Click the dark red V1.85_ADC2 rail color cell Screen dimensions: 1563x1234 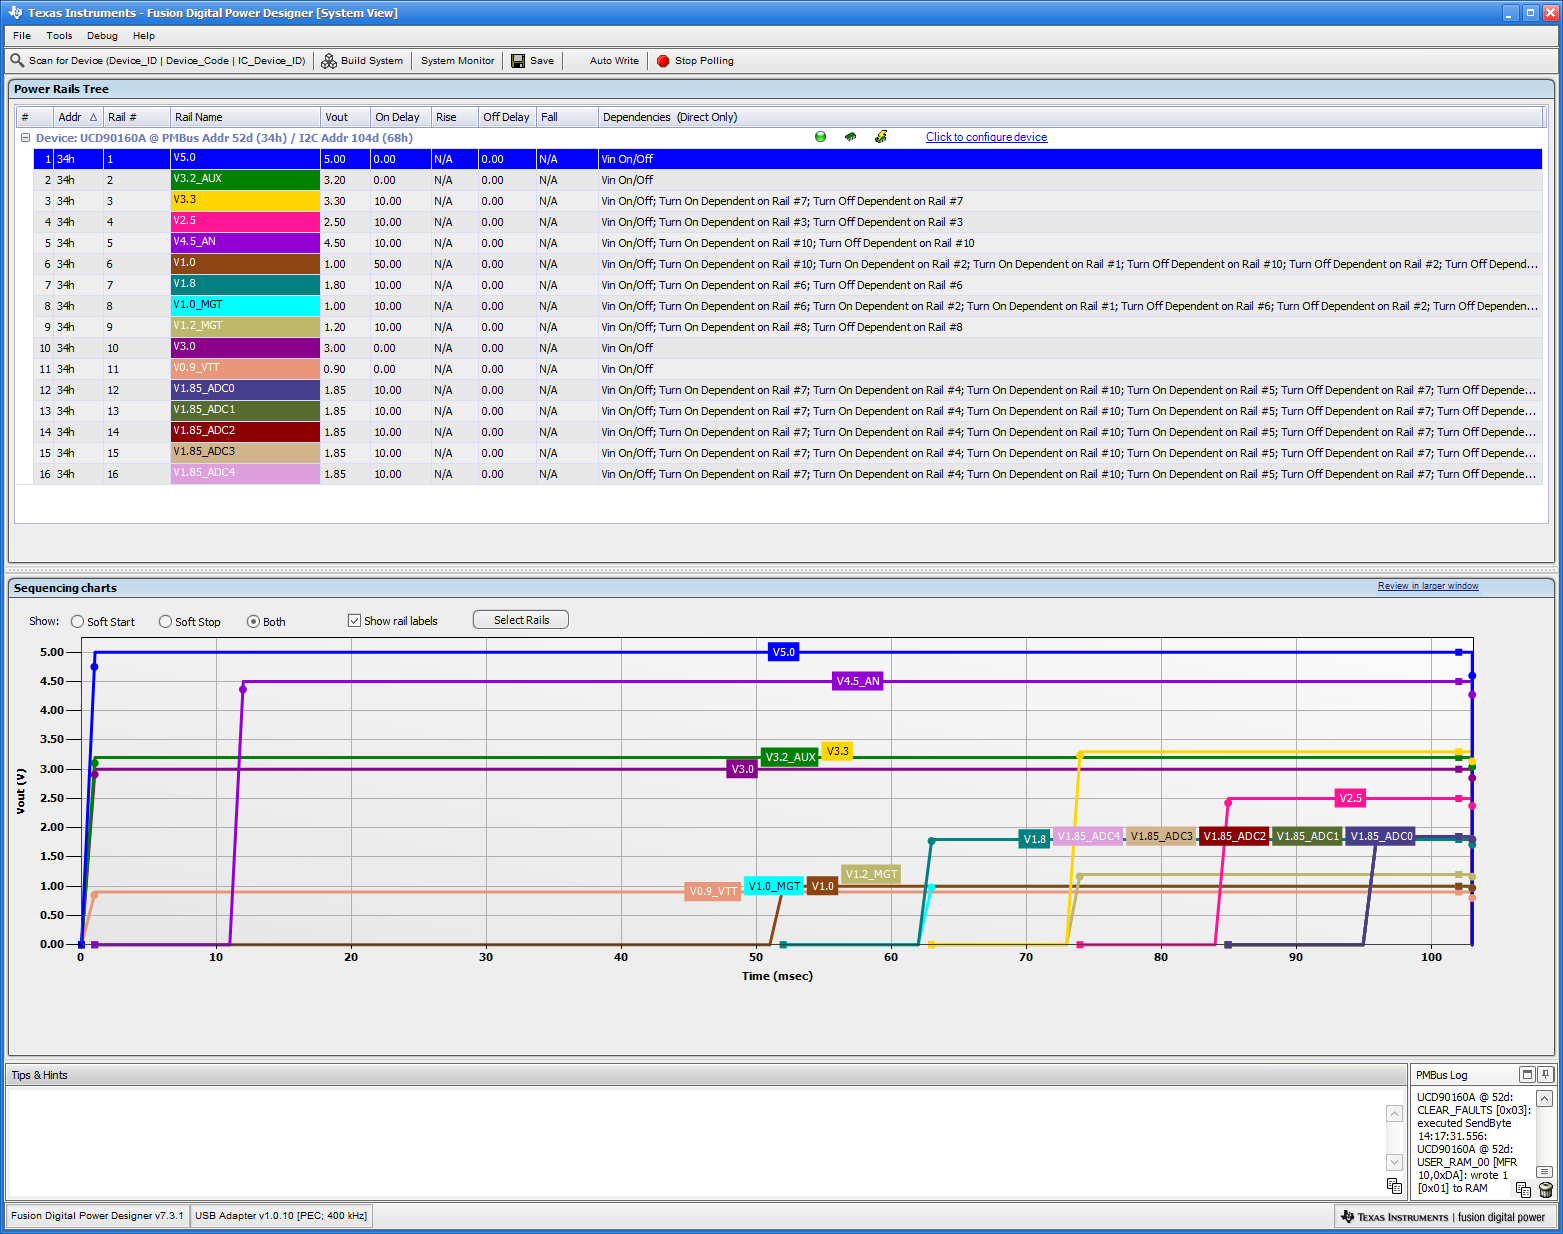click(x=245, y=432)
